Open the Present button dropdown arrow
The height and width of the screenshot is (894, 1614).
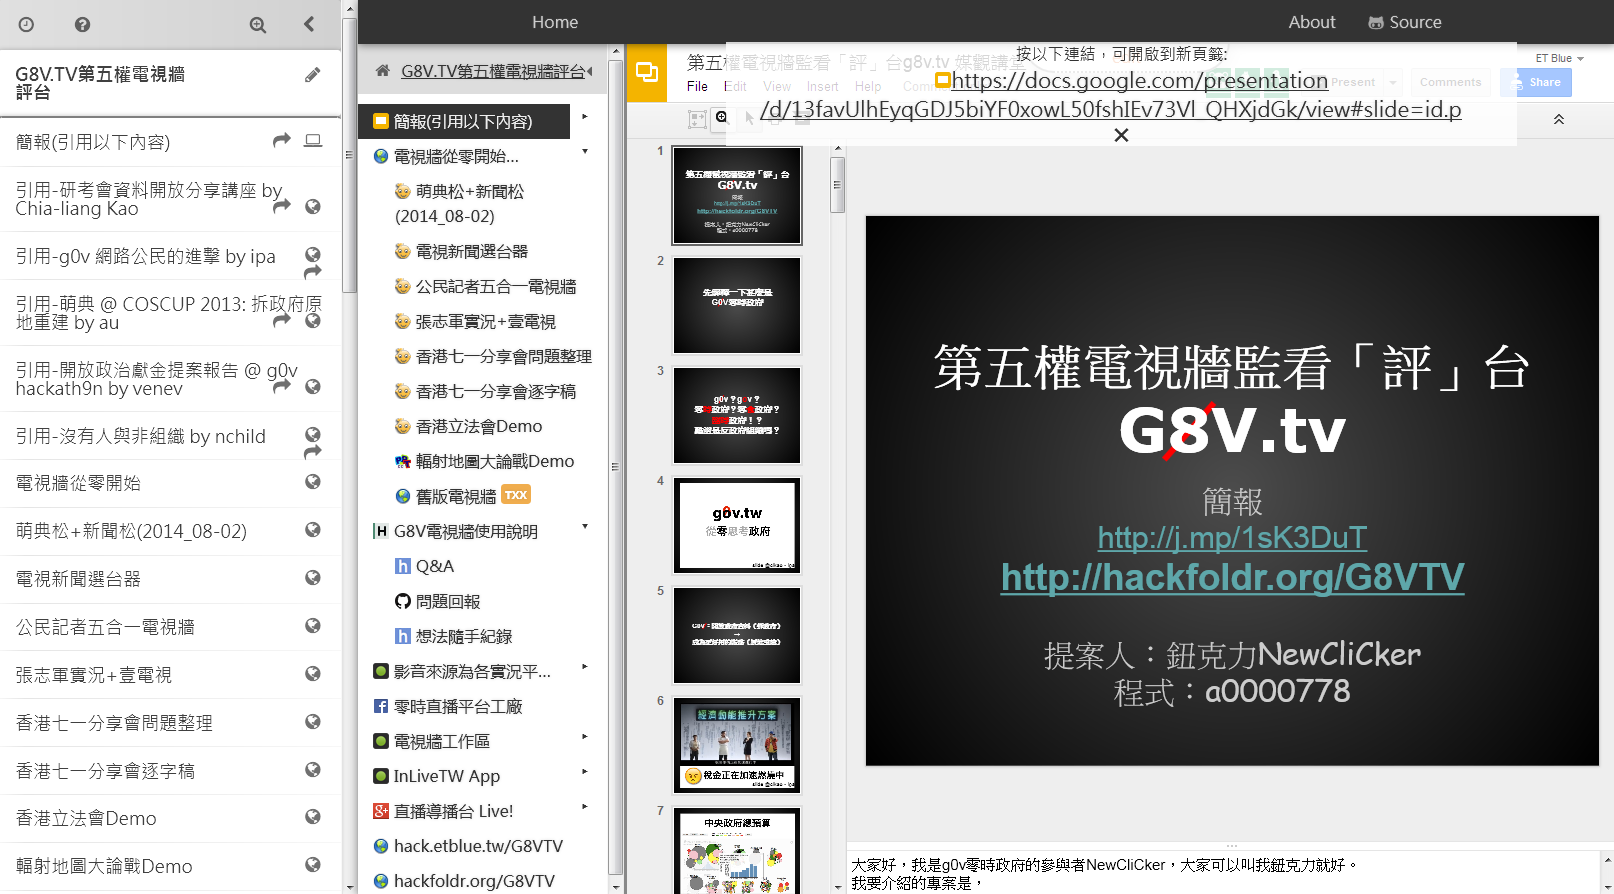(1393, 83)
